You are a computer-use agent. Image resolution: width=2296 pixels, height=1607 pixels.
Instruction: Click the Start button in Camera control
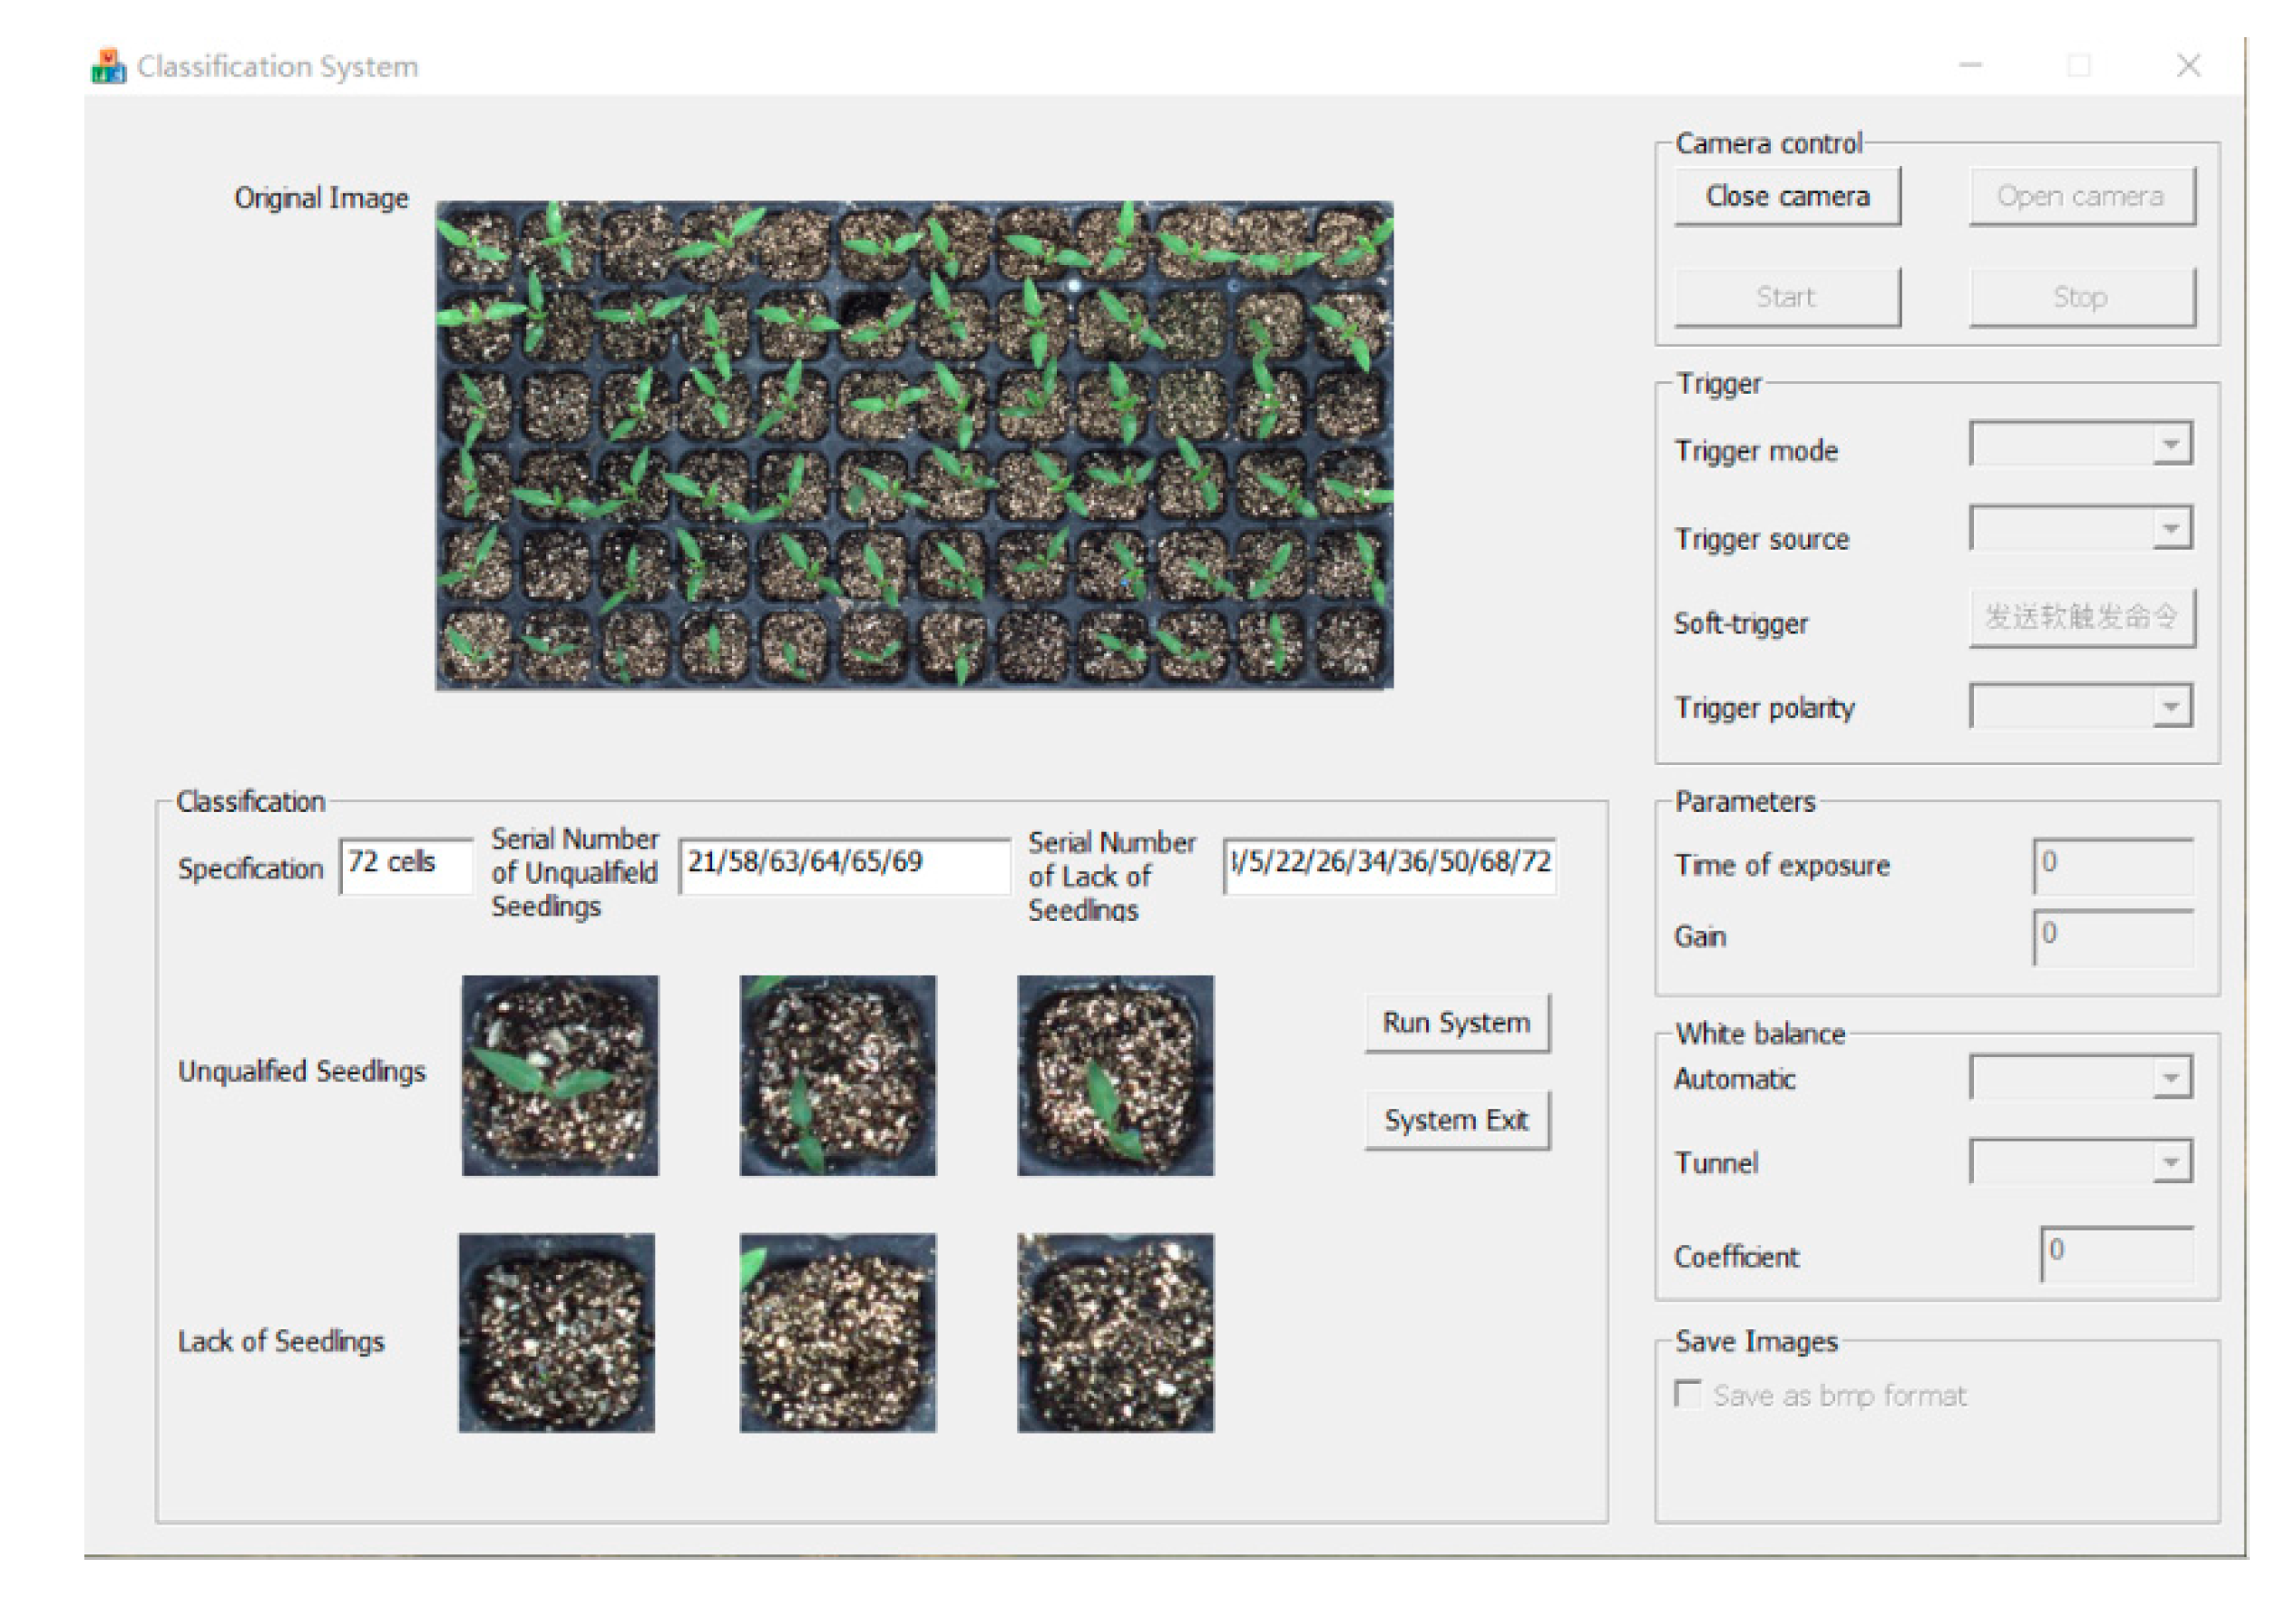(1787, 297)
